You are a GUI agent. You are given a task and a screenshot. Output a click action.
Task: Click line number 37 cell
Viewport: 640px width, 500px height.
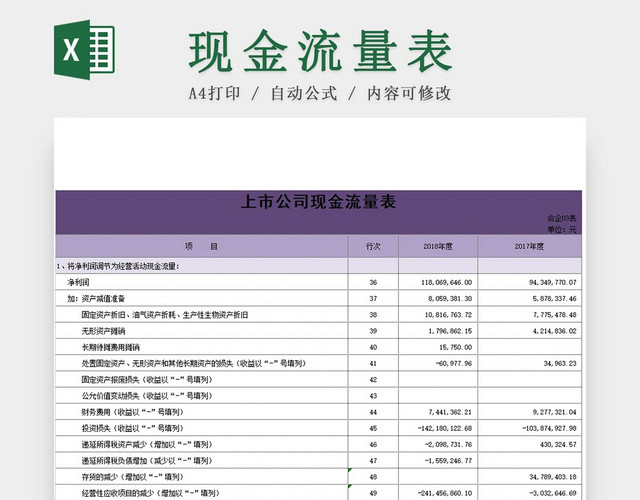click(x=373, y=298)
